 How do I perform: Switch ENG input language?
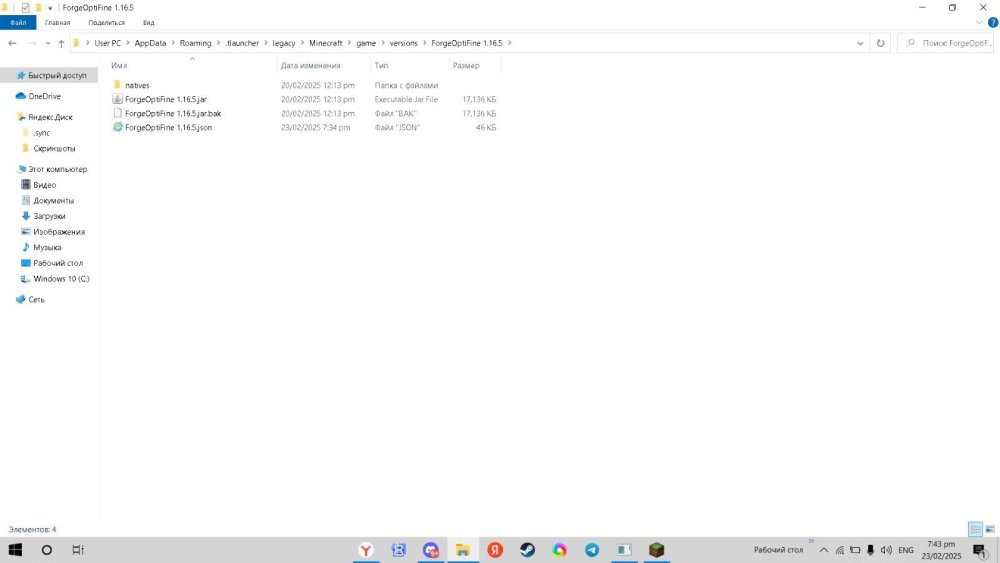pos(906,550)
